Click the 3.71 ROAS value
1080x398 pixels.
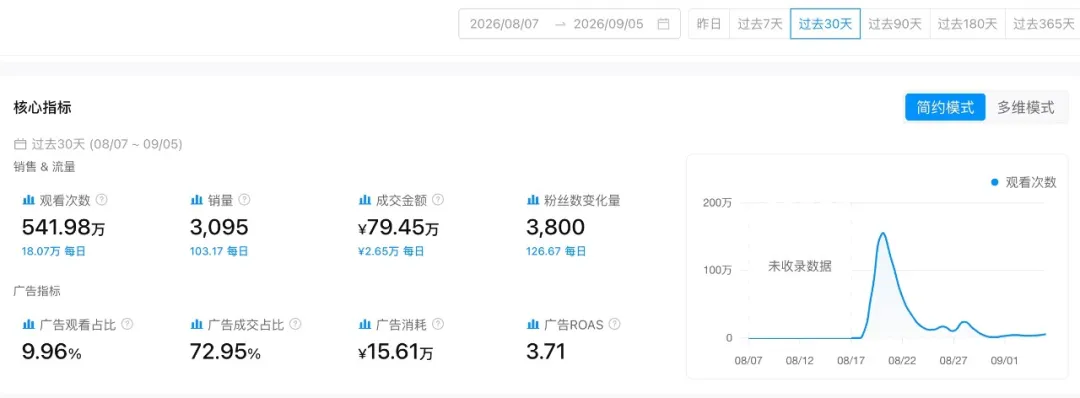546,352
